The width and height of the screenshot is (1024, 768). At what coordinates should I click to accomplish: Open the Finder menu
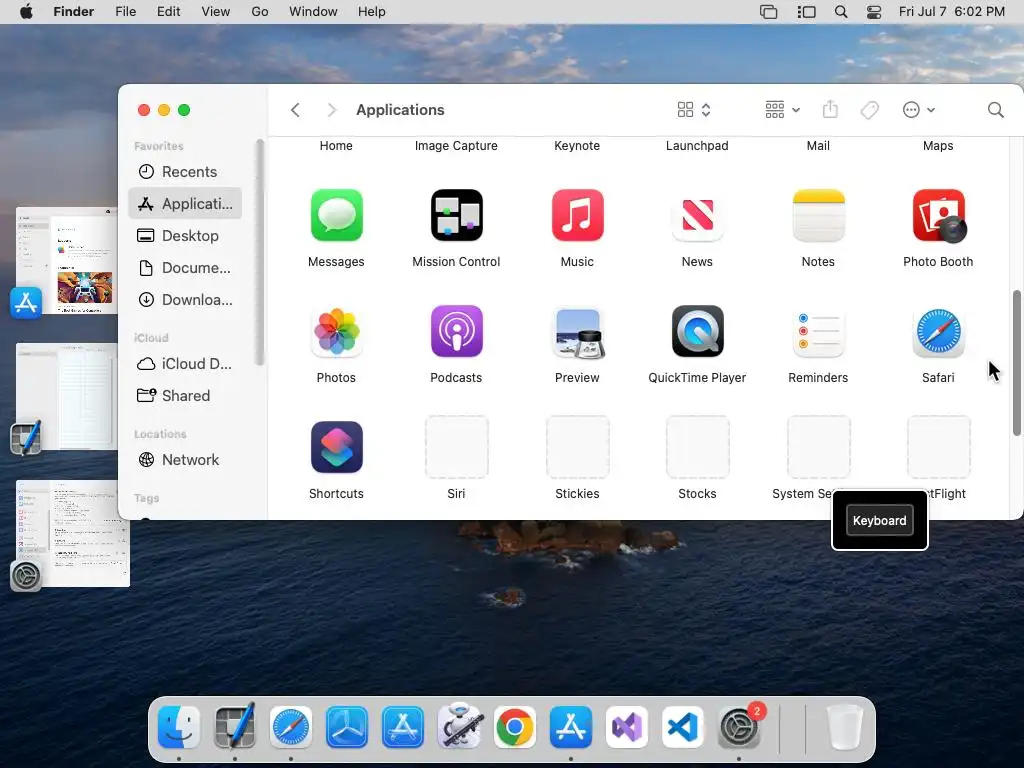pos(73,12)
